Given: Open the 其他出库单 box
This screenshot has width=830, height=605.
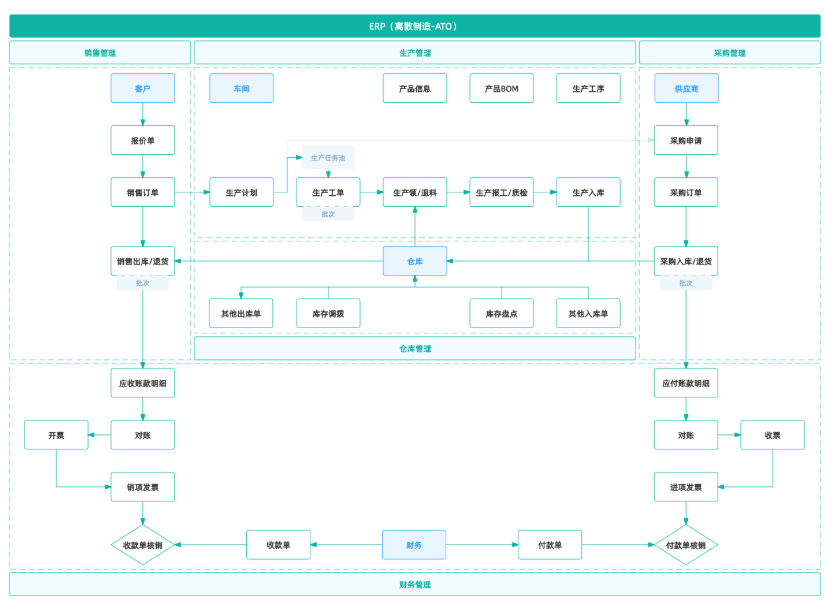Looking at the screenshot, I should tap(241, 313).
